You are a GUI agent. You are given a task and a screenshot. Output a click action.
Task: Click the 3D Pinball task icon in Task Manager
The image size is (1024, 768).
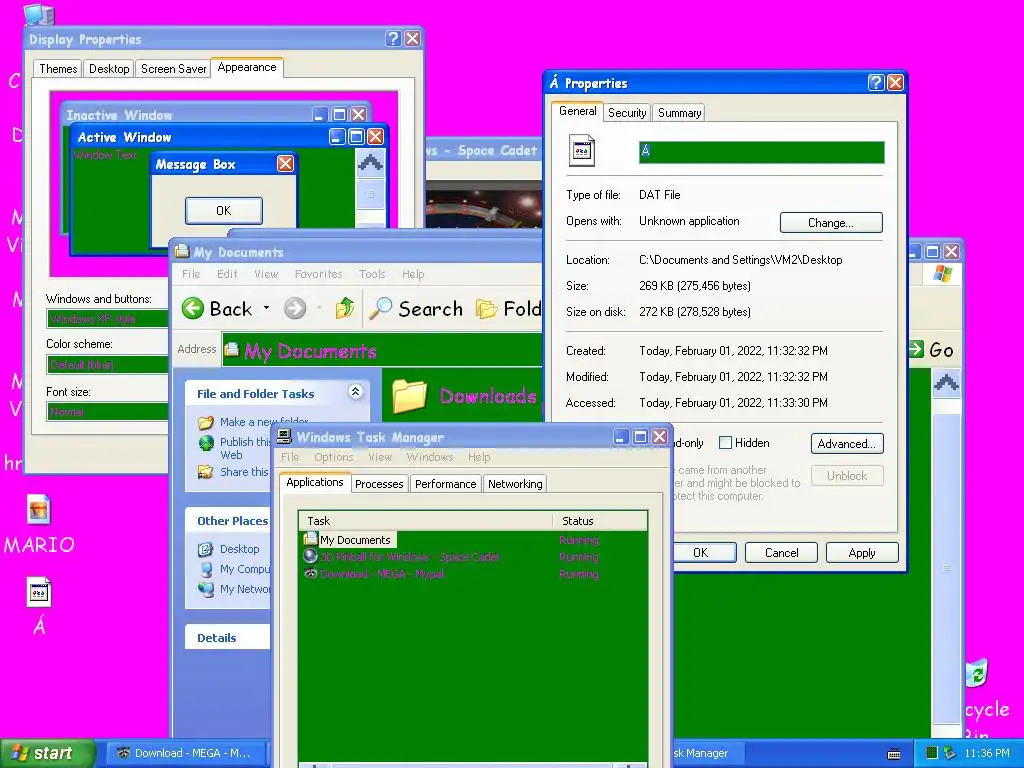pyautogui.click(x=310, y=556)
